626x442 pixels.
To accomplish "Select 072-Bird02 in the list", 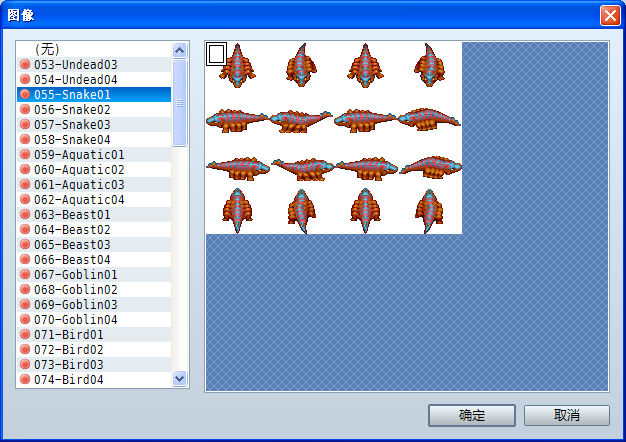I will tap(94, 349).
